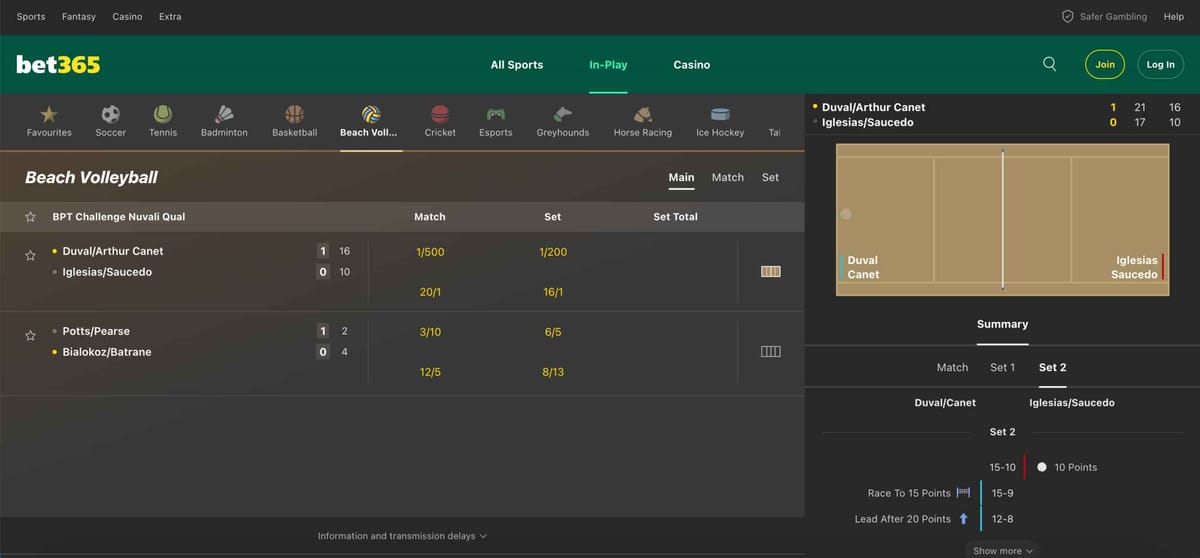This screenshot has width=1200, height=558.
Task: Favourite the BPT Challenge Nuvali Qual competition
Action: [30, 217]
